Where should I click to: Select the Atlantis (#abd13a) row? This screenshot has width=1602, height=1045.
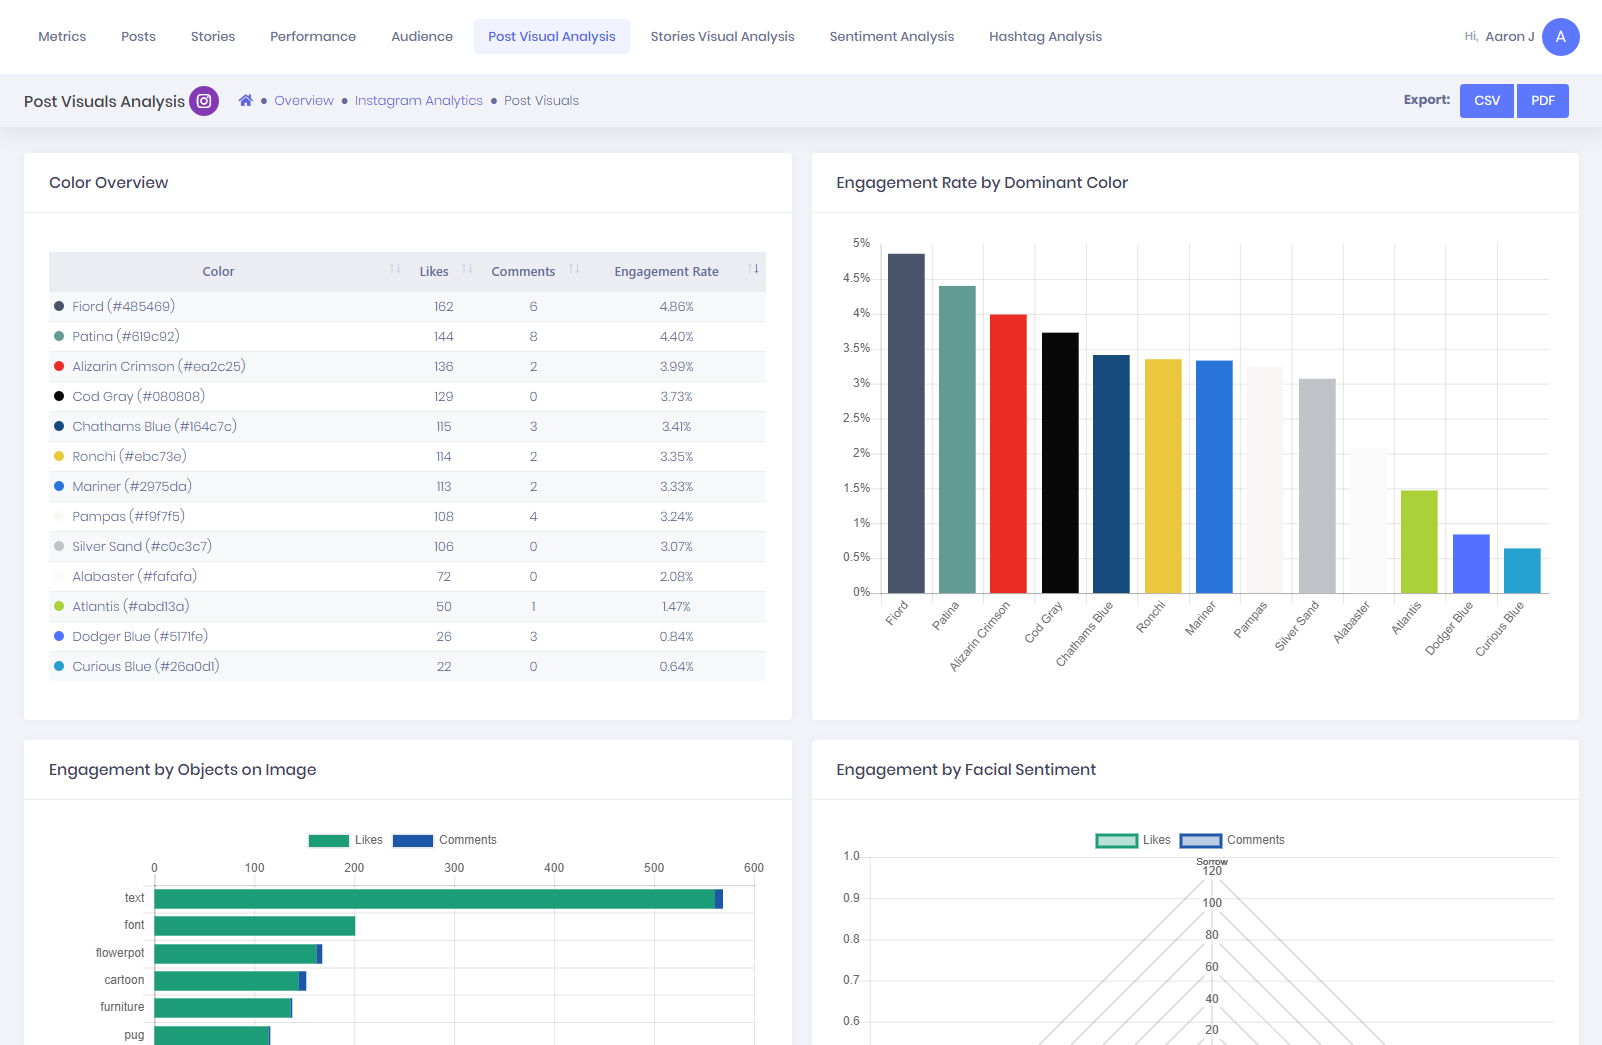coord(407,607)
